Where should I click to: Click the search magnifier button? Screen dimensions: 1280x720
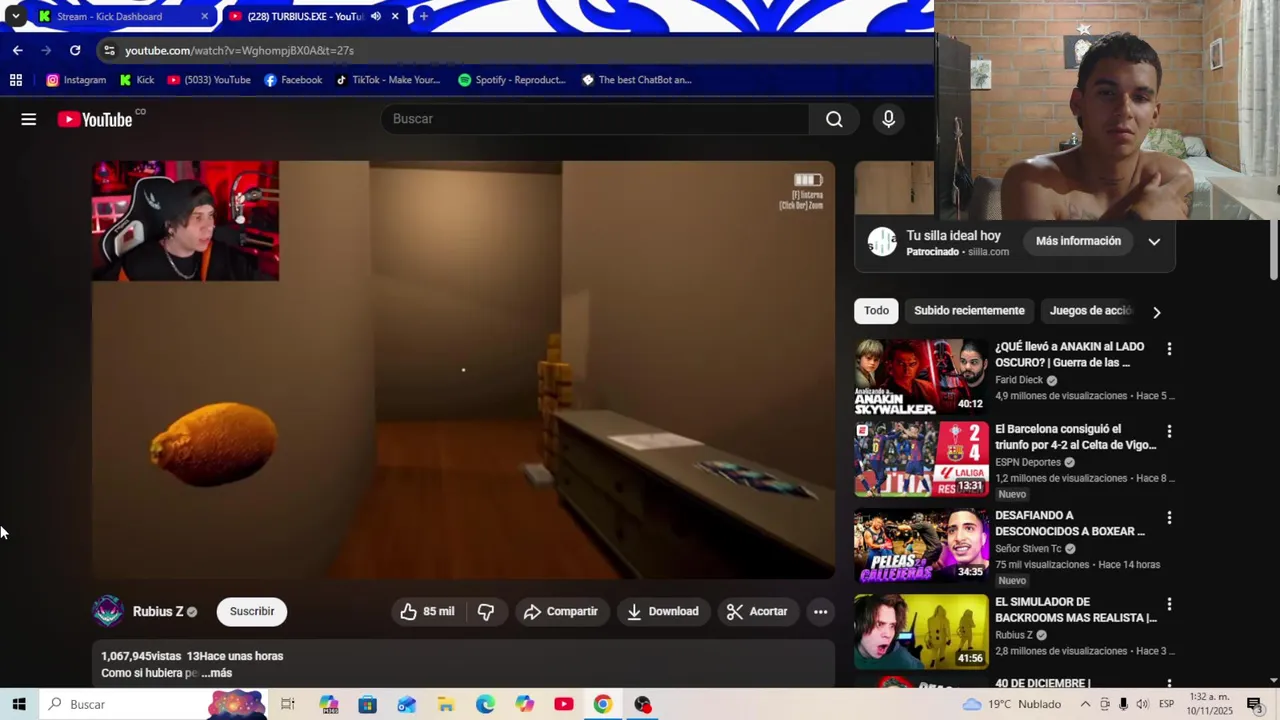[834, 119]
